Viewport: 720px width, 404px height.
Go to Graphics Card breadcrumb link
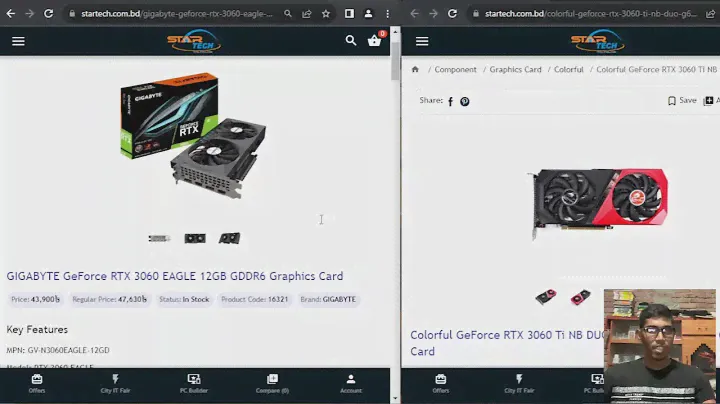pos(515,70)
